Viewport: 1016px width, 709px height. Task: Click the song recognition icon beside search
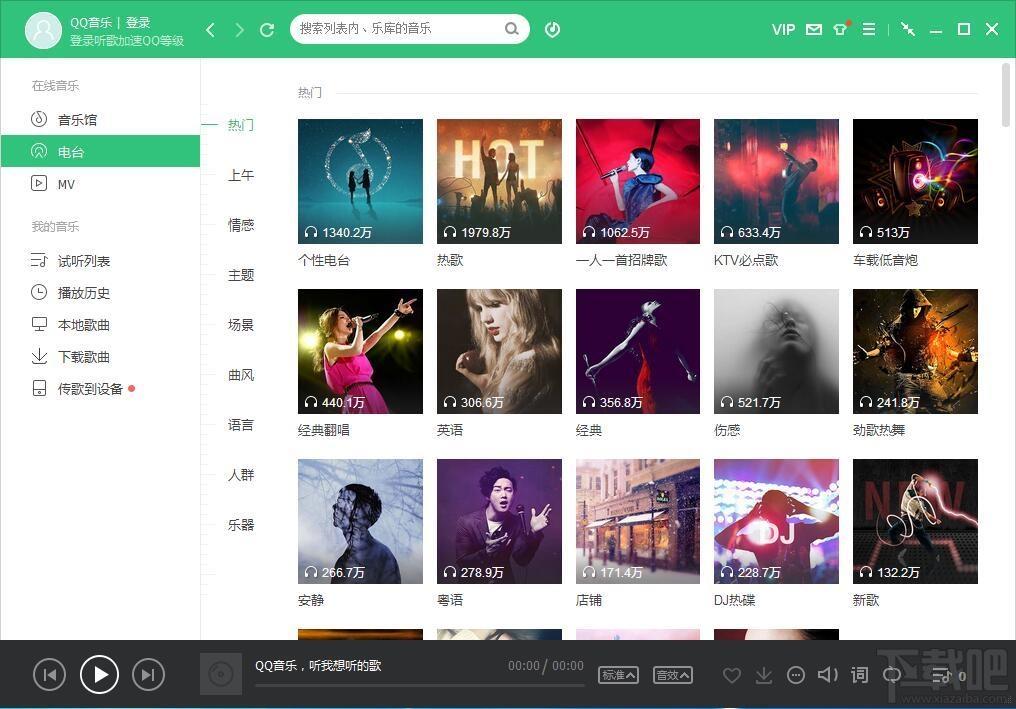(552, 30)
